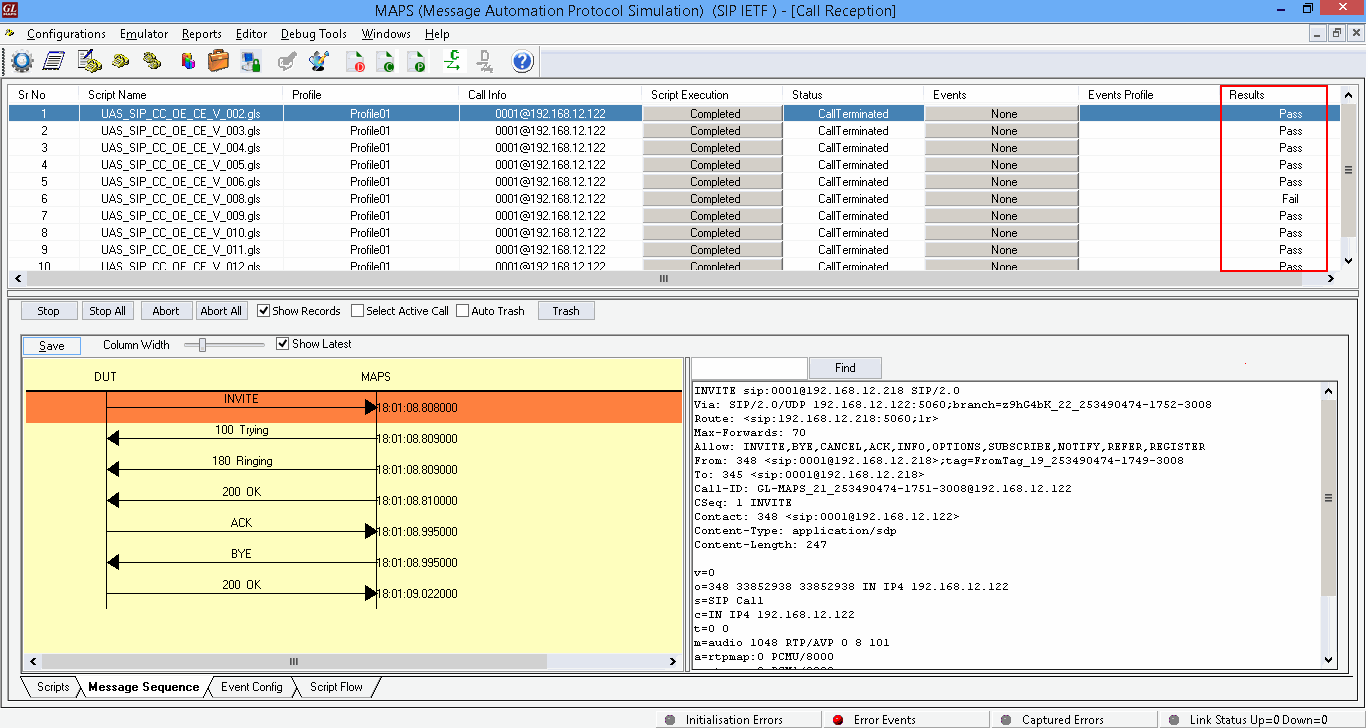This screenshot has width=1368, height=728.
Task: Click the brown briefcase toolbar icon
Action: [x=219, y=61]
